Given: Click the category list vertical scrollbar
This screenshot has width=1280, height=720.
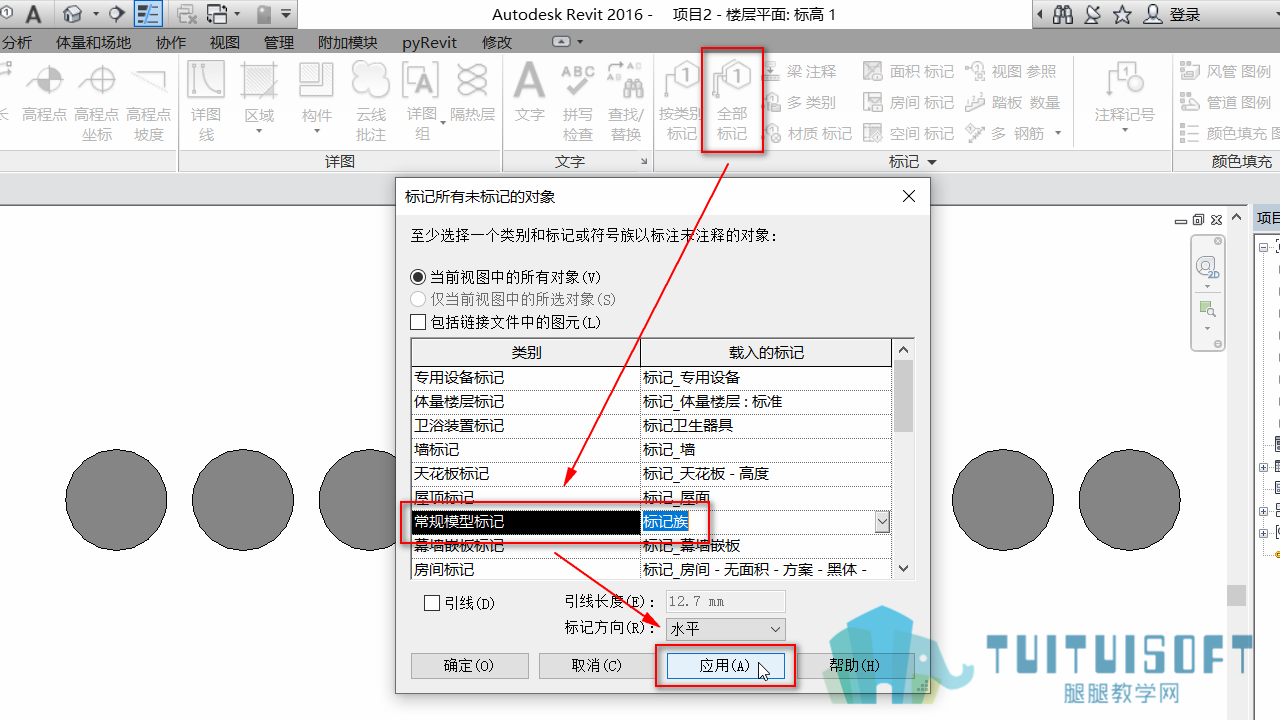Looking at the screenshot, I should pos(903,459).
